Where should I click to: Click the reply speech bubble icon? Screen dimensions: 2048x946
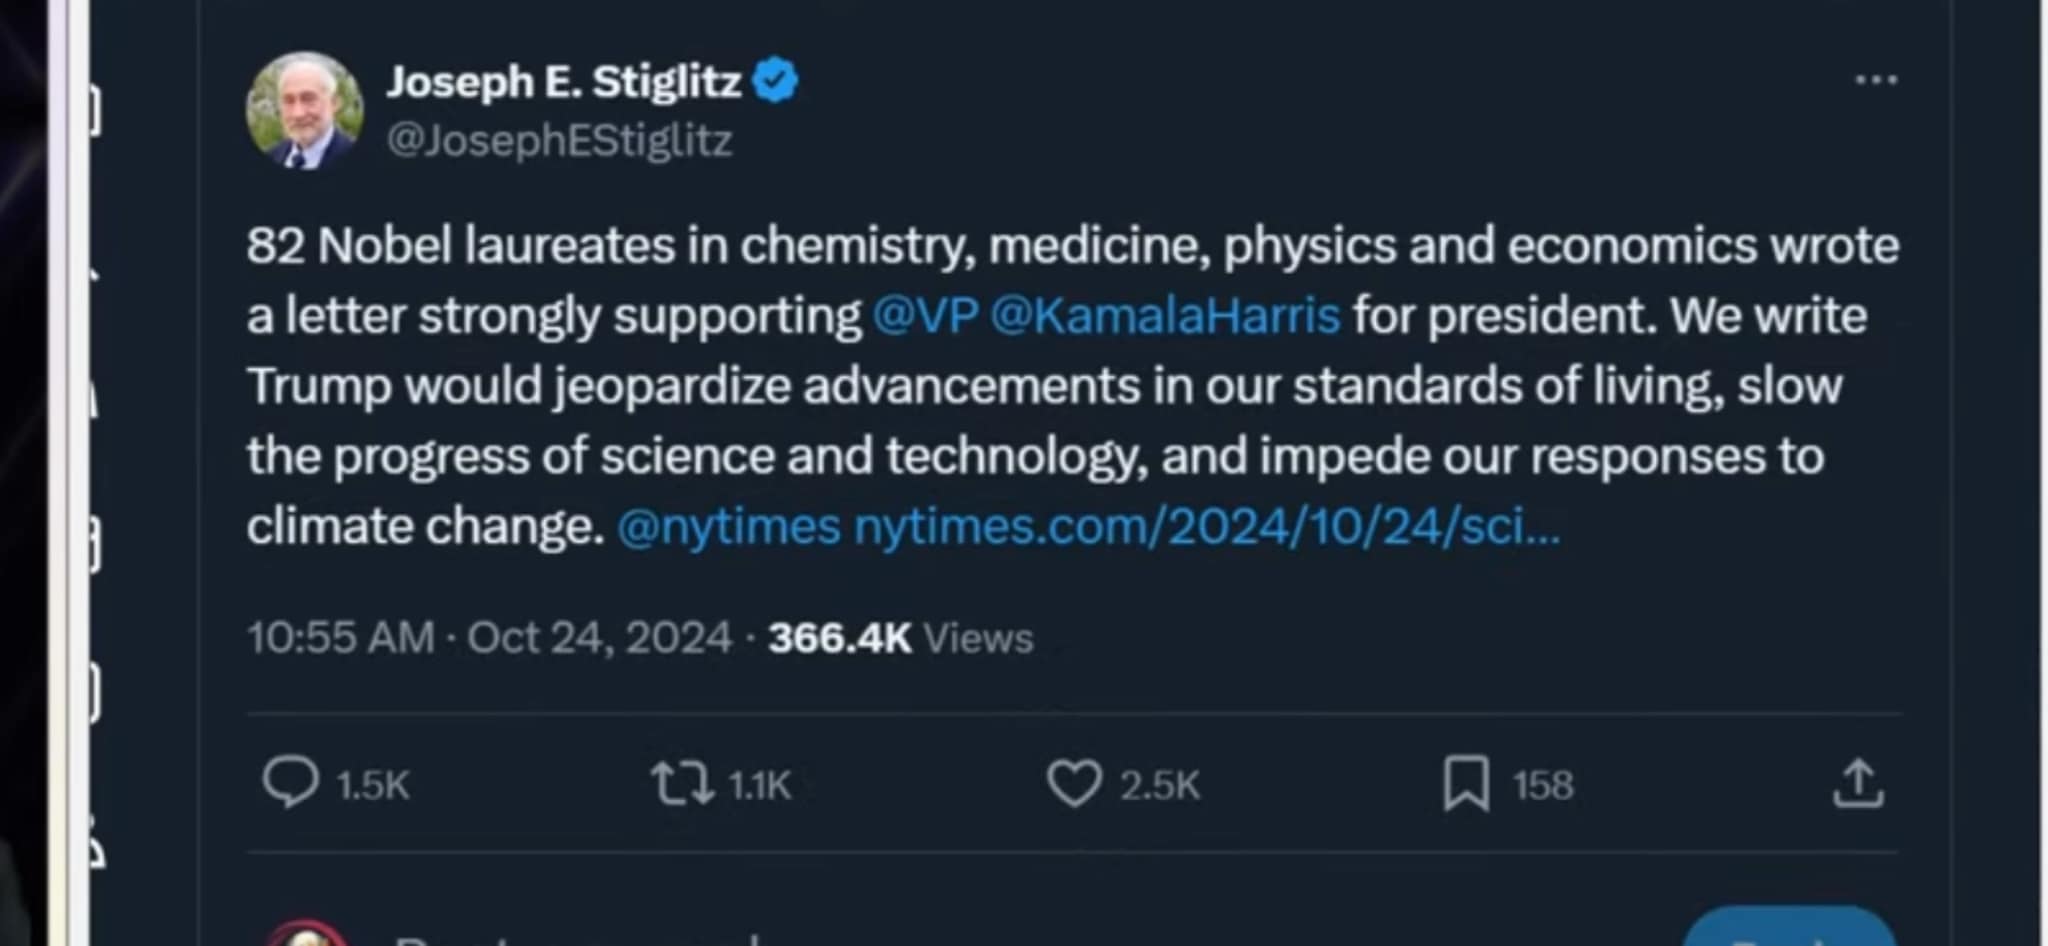290,782
